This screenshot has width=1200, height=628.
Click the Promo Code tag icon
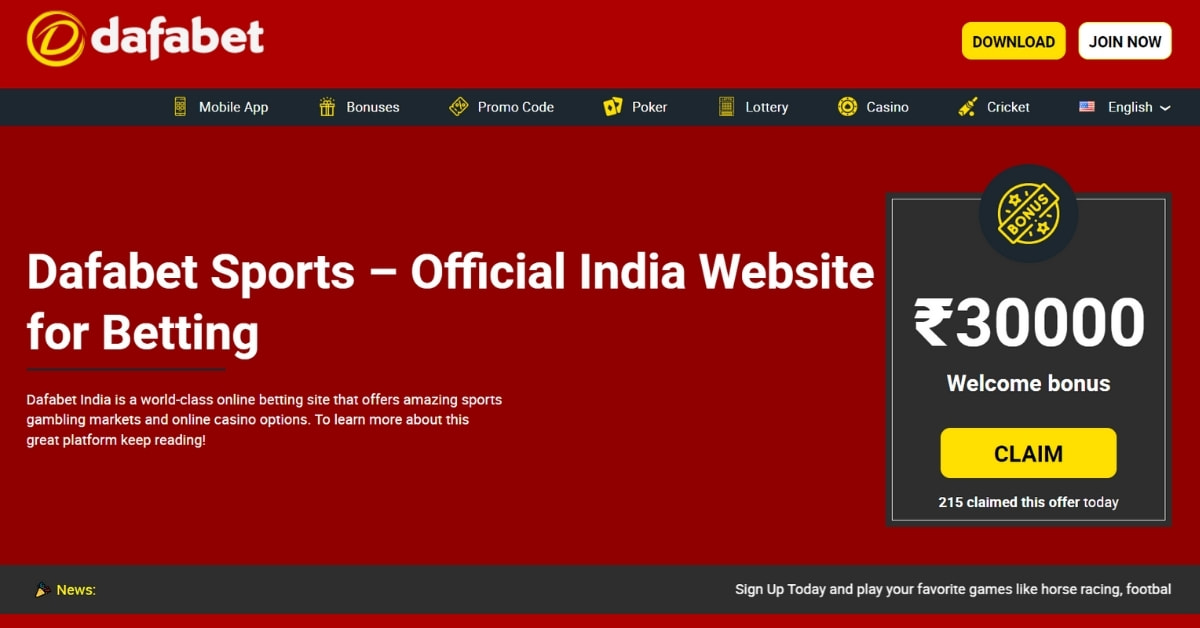(x=458, y=107)
